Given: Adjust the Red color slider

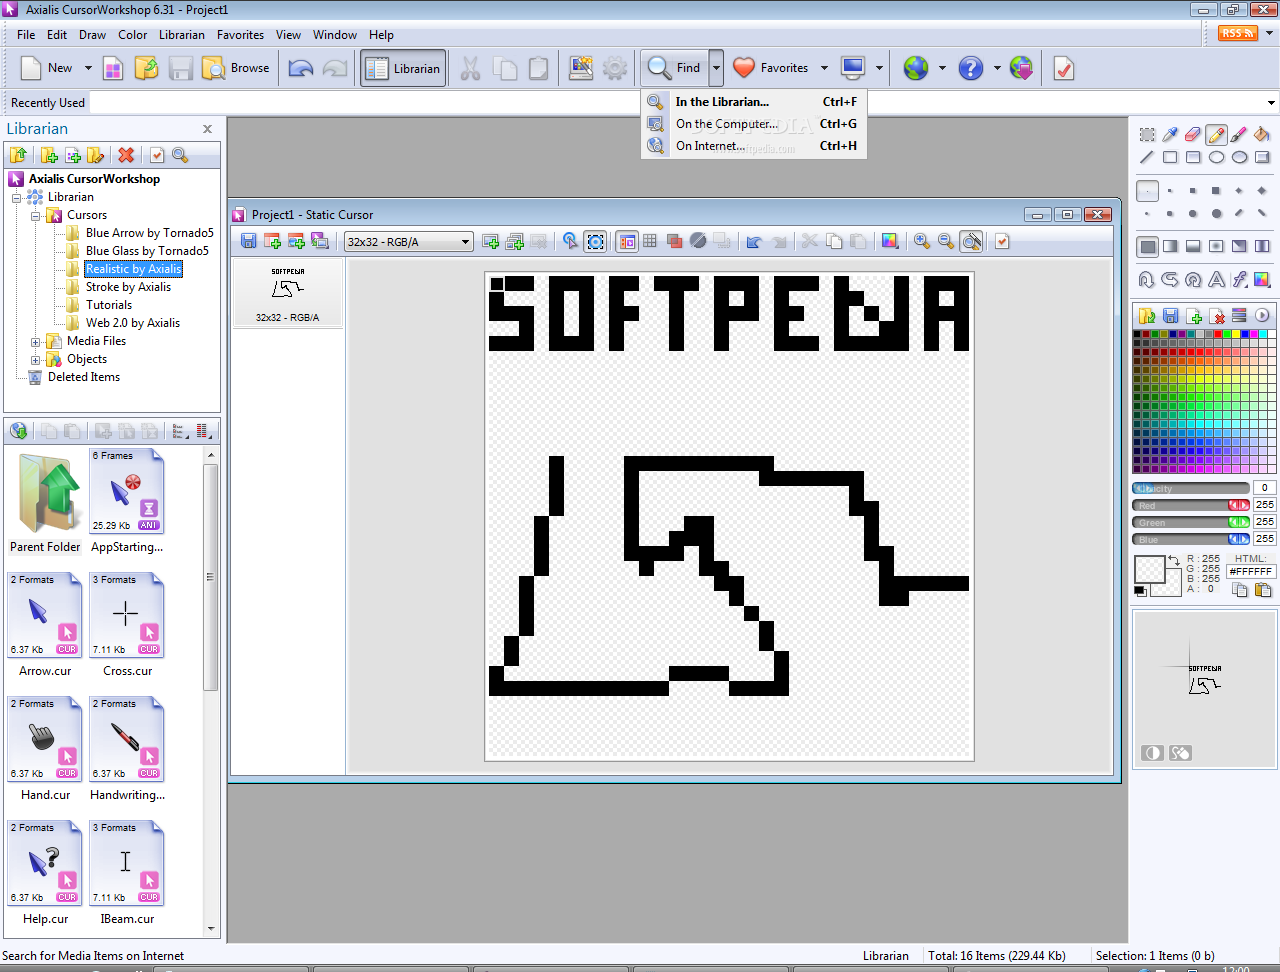Looking at the screenshot, I should (x=1190, y=505).
